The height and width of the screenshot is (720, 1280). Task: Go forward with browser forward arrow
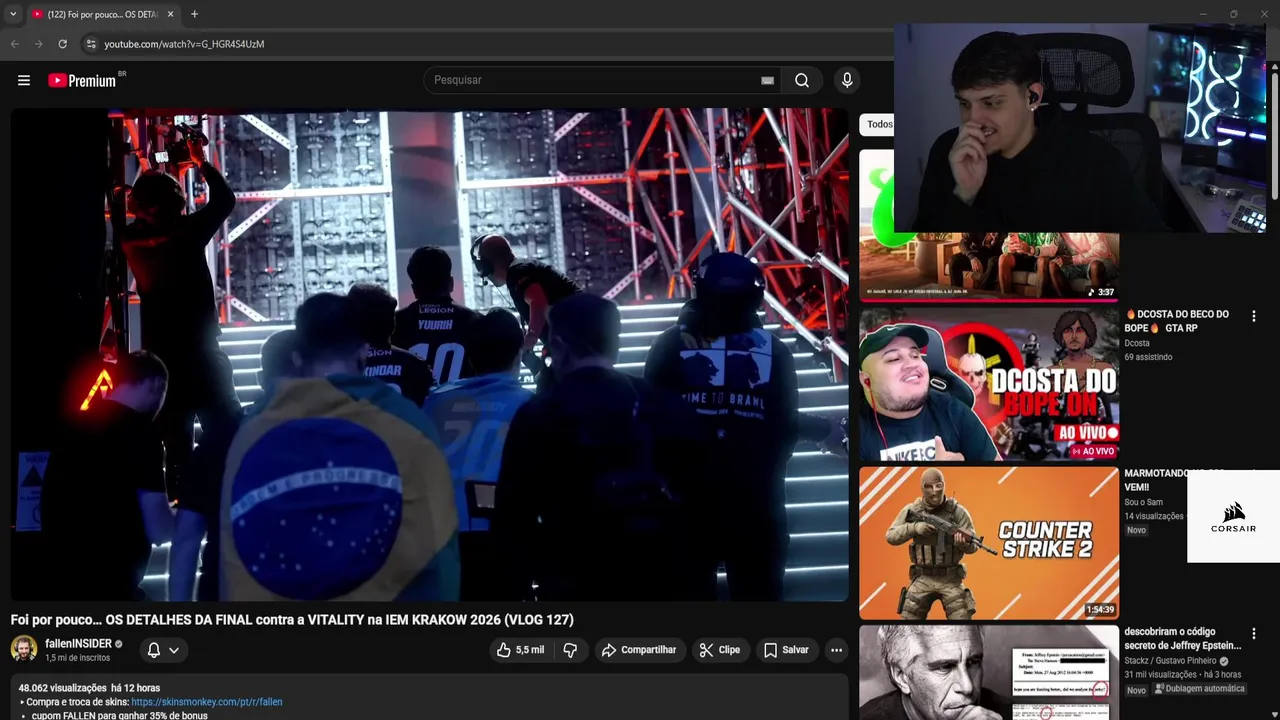38,44
